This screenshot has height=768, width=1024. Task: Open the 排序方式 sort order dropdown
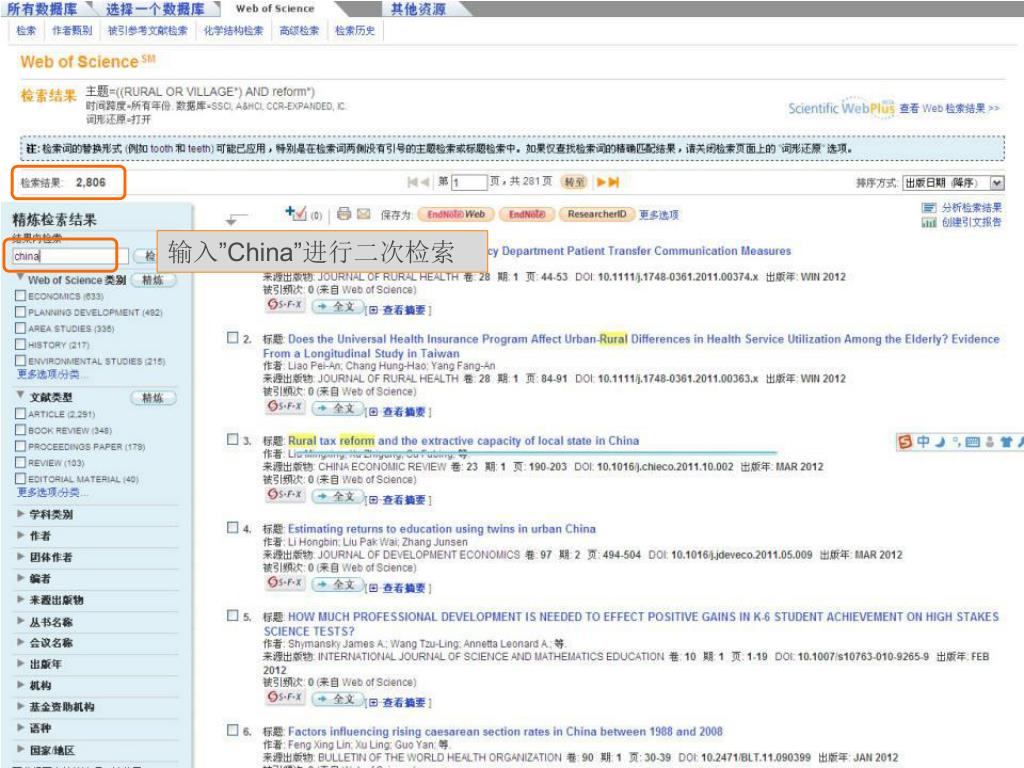953,183
